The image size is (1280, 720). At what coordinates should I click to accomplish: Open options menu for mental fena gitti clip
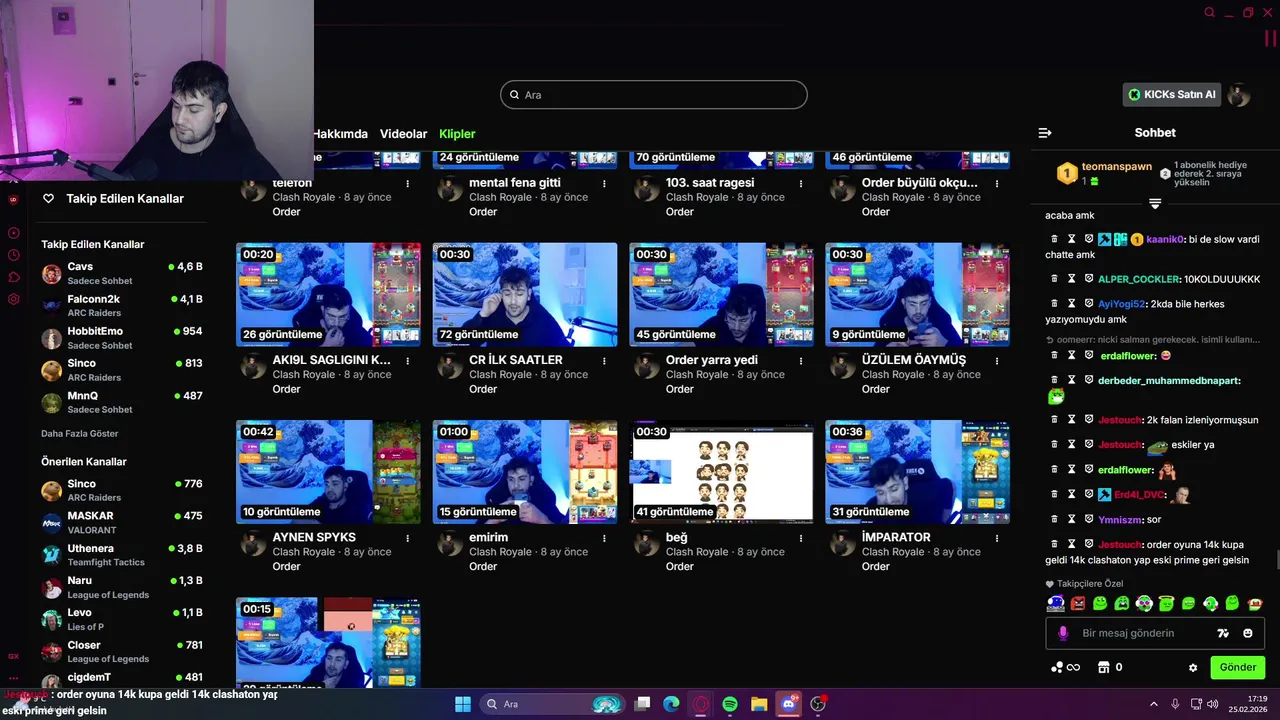(604, 183)
